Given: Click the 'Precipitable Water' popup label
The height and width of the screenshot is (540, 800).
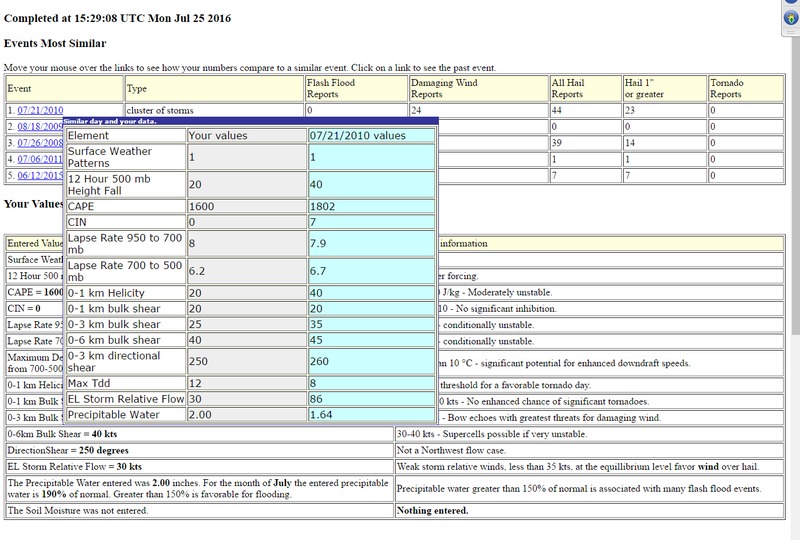Looking at the screenshot, I should 126,415.
